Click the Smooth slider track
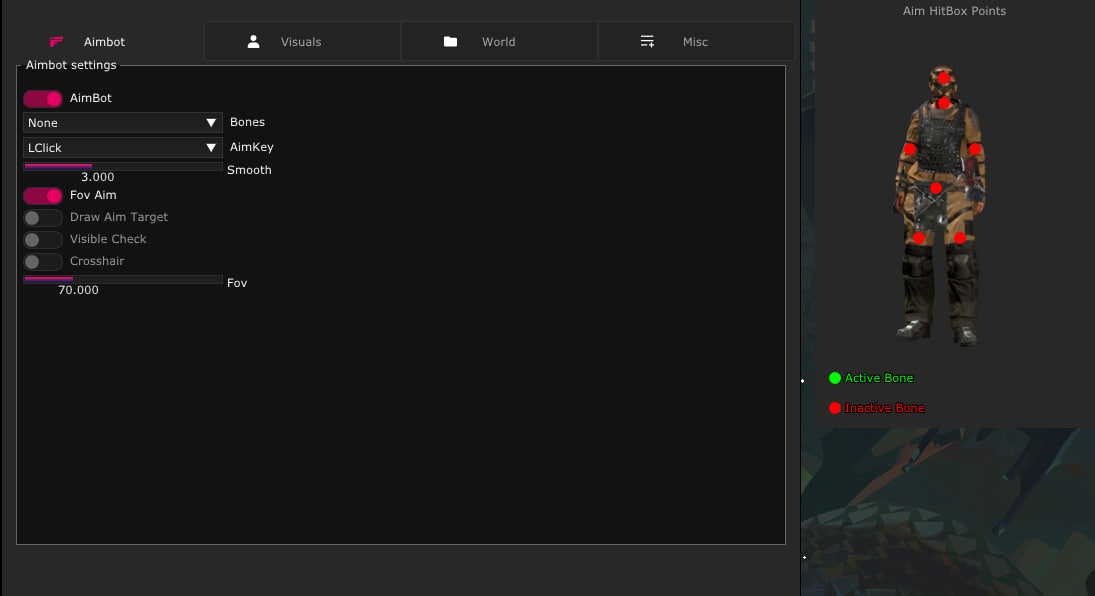The image size is (1095, 596). coord(123,166)
